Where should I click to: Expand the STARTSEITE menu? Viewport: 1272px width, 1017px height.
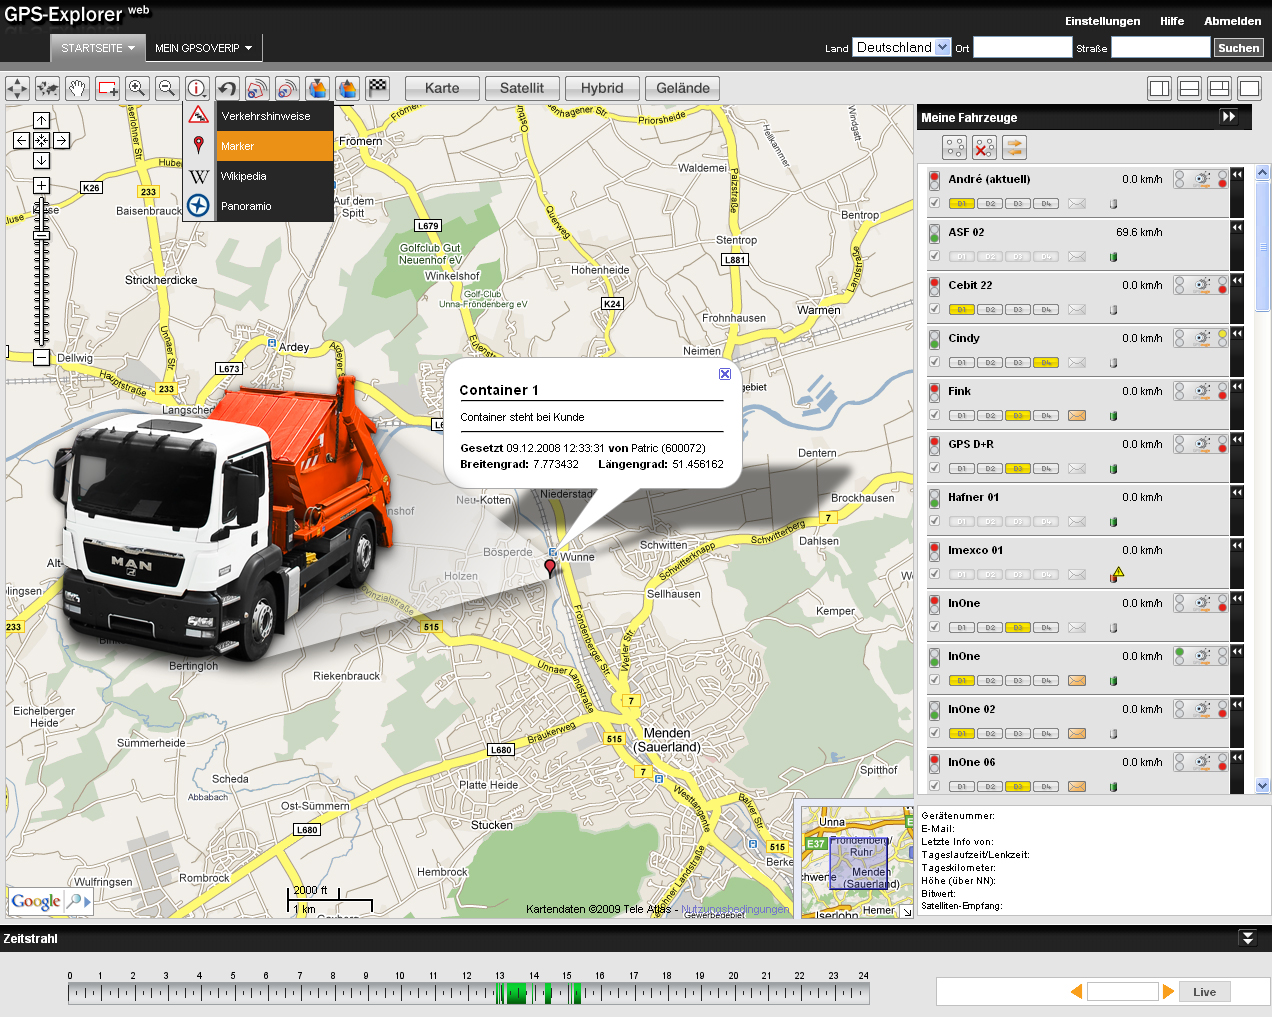click(x=97, y=48)
